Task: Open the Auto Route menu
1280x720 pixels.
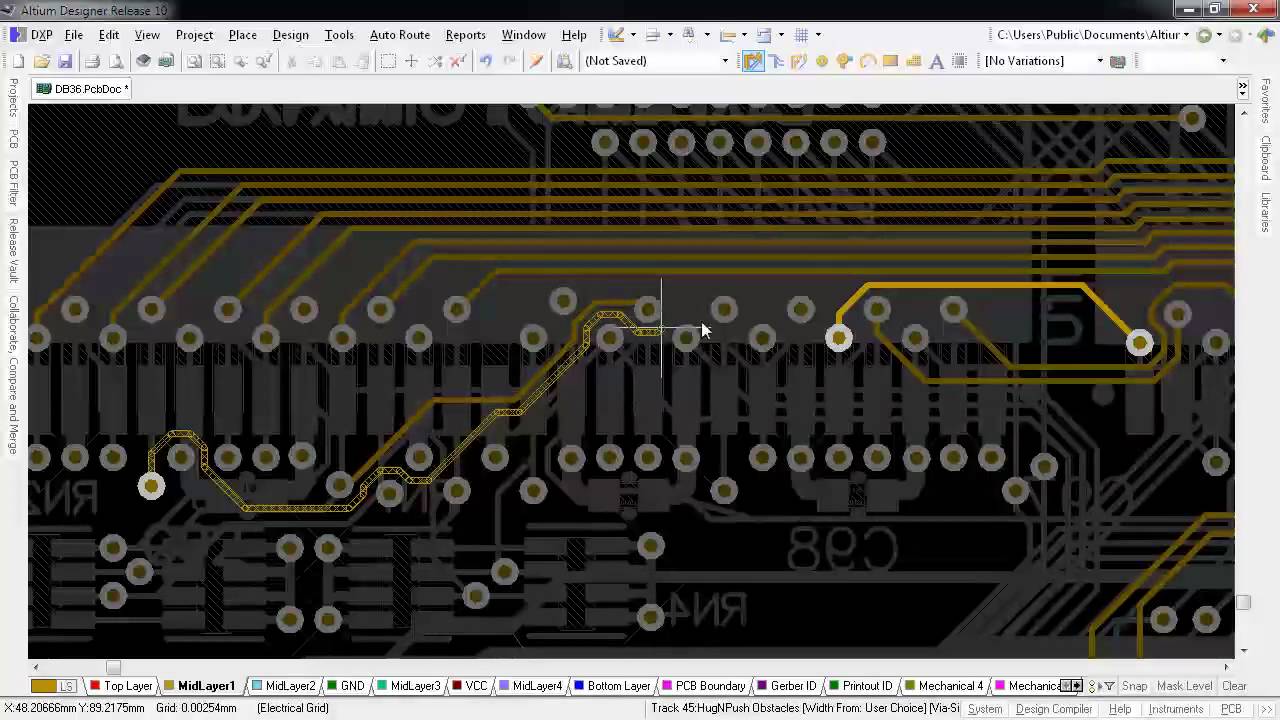Action: click(400, 35)
